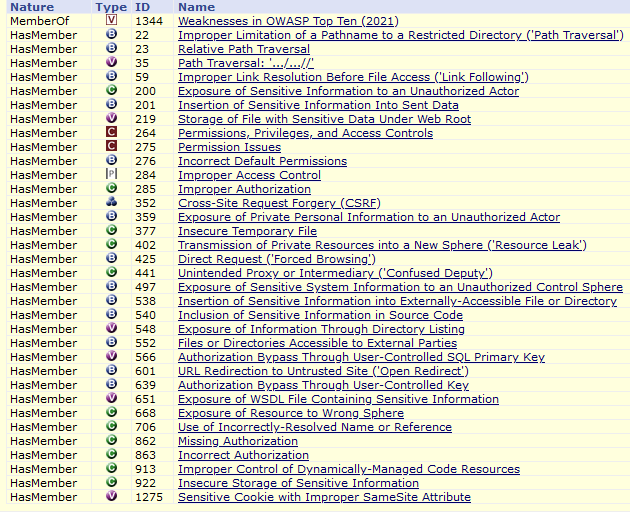Click the Base type icon for ID 59
This screenshot has height=512, width=630.
[x=111, y=76]
